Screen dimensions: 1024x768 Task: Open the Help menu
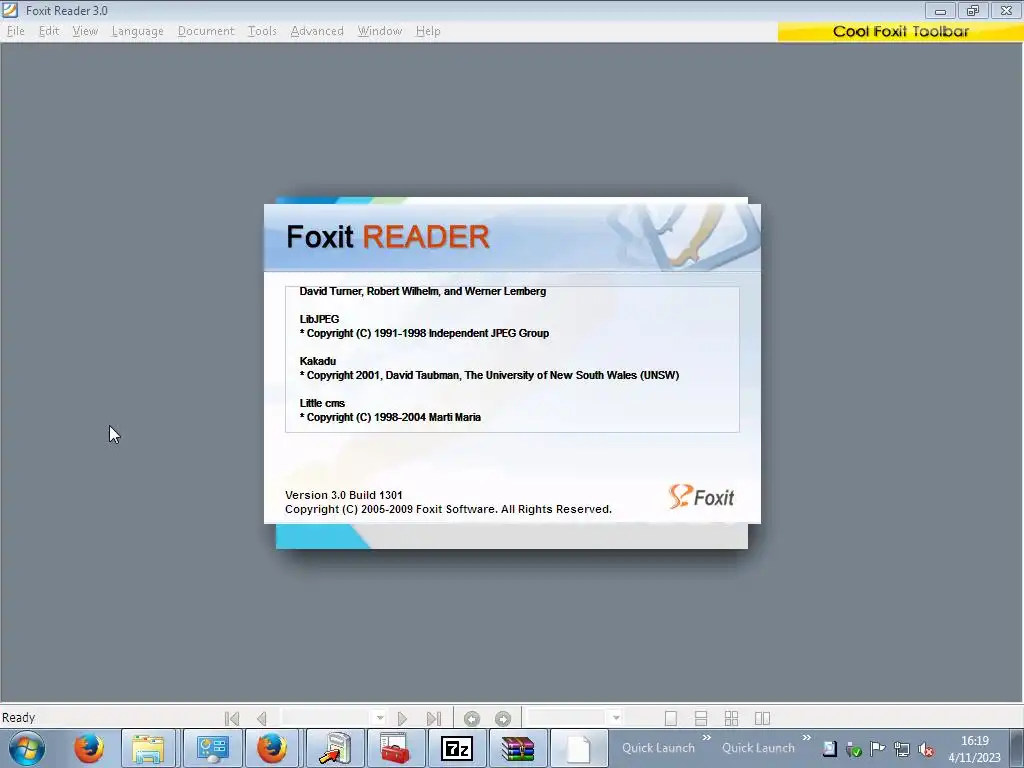(428, 31)
